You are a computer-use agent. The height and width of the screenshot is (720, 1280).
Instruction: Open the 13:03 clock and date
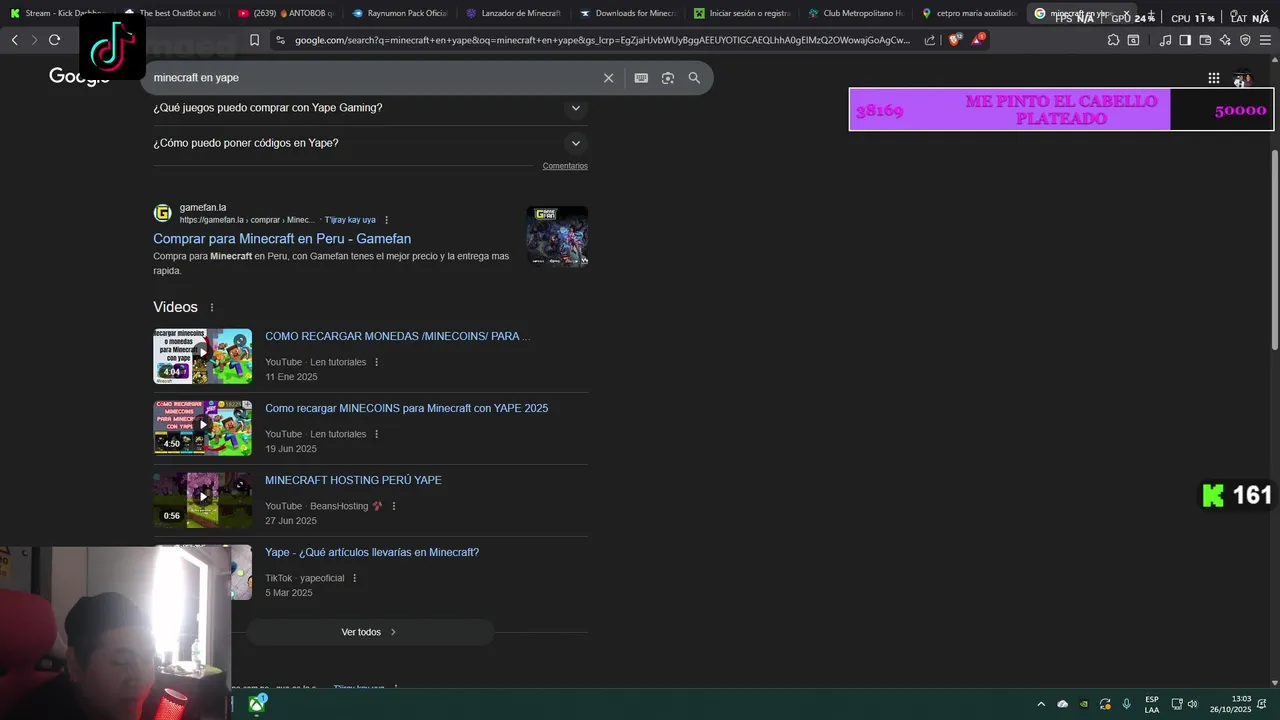click(1231, 704)
